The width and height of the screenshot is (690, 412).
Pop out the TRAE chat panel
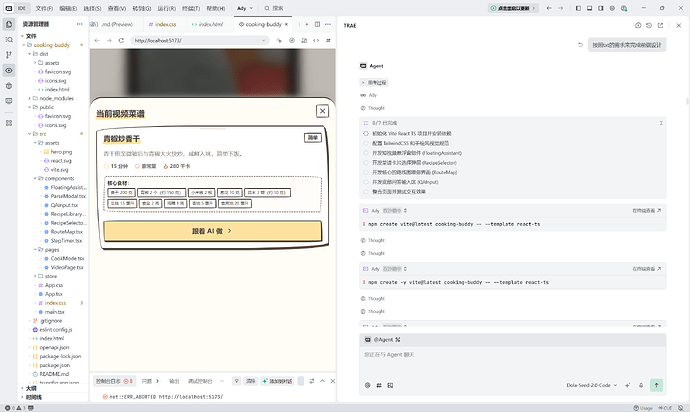click(x=660, y=26)
